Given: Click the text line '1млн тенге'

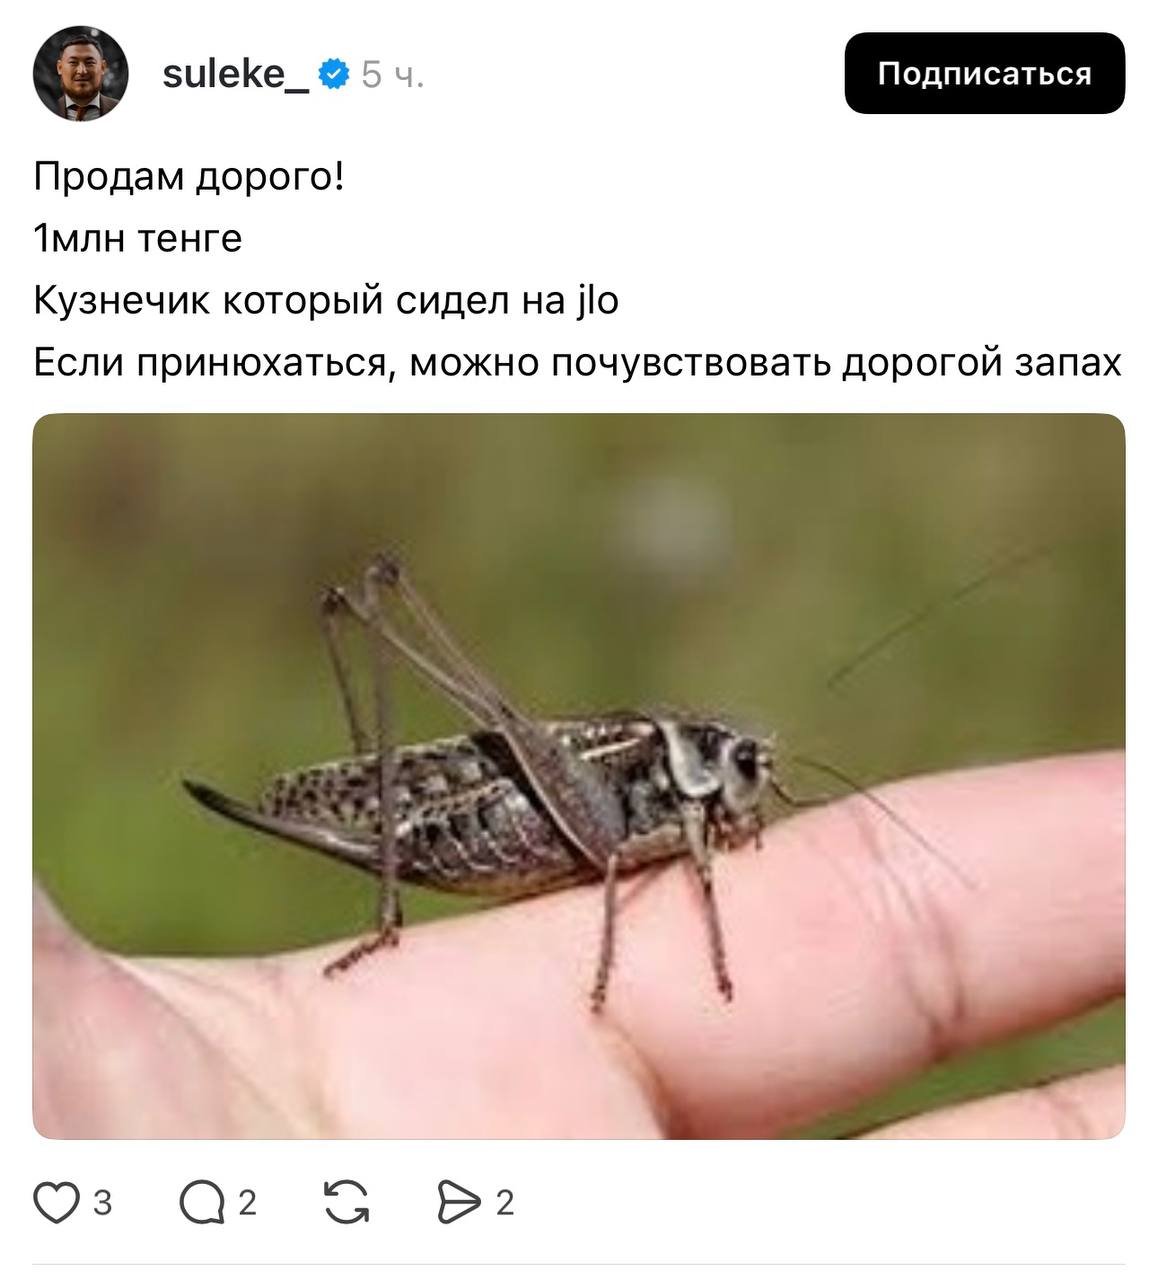Looking at the screenshot, I should click(138, 239).
